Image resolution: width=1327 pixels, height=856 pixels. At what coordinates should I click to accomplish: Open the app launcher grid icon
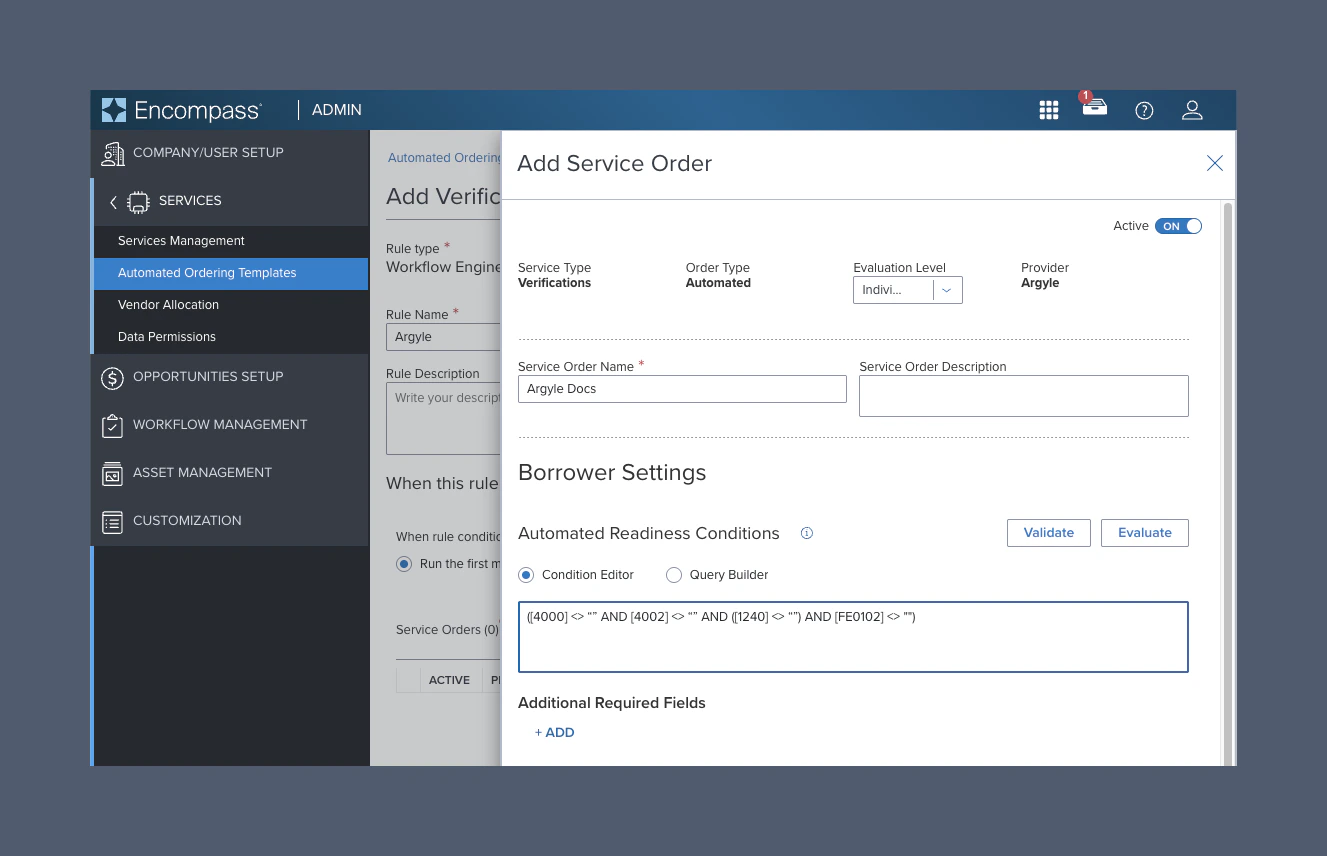(x=1048, y=110)
